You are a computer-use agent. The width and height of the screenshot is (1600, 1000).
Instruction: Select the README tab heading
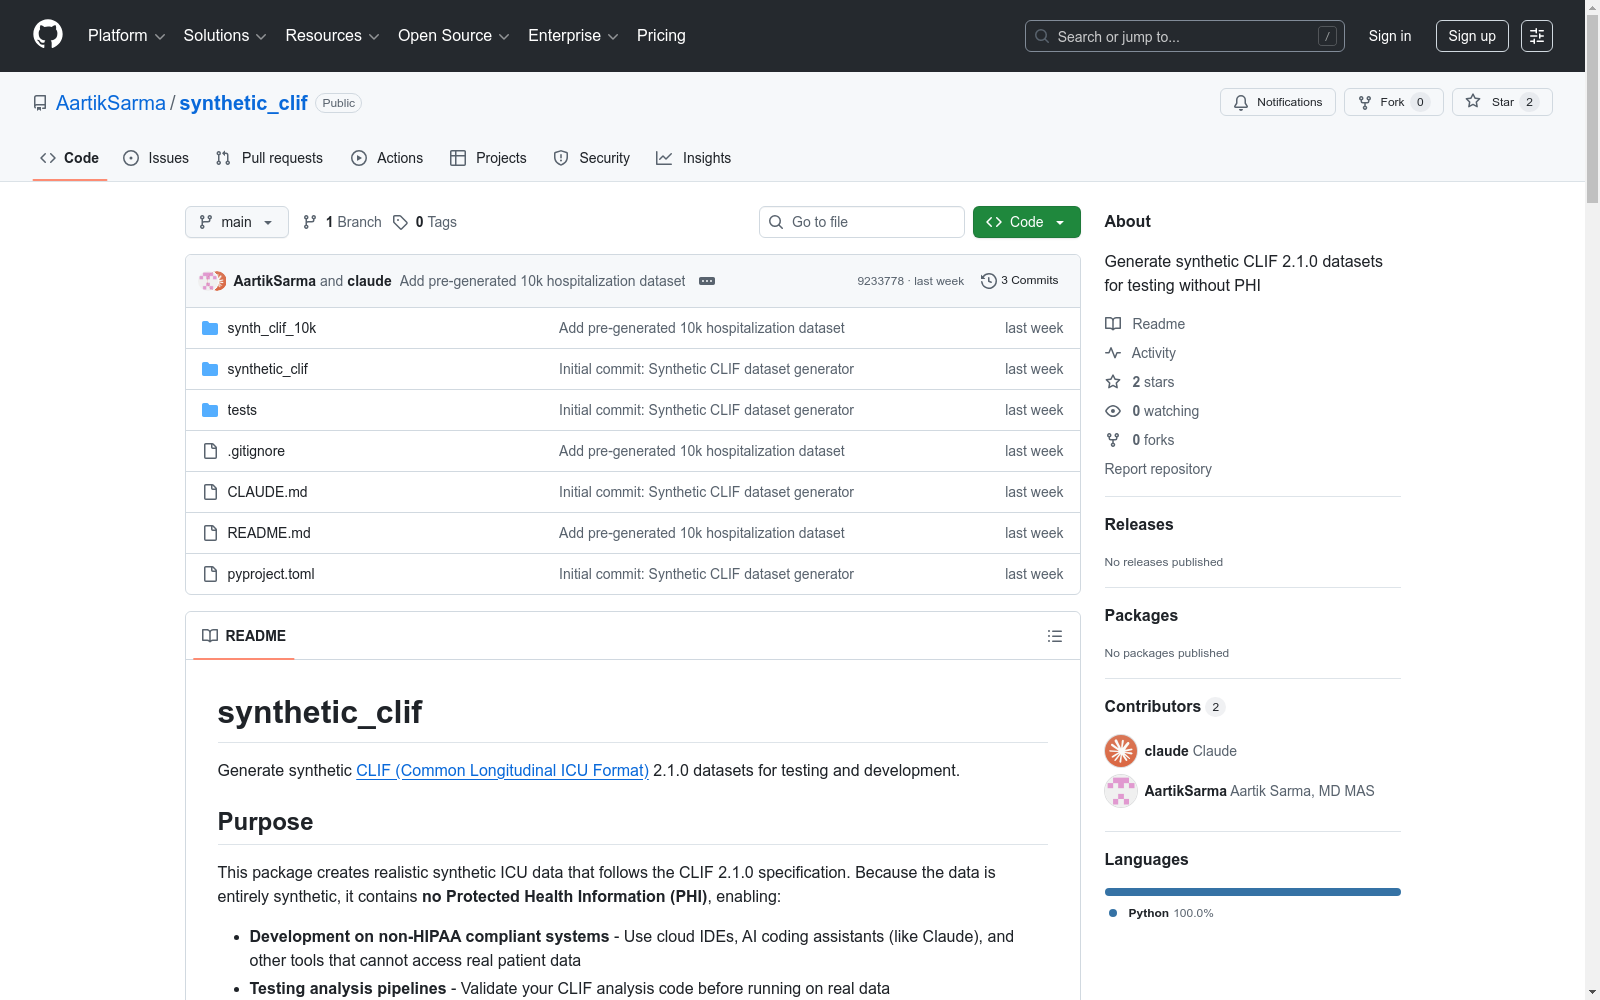tap(244, 636)
